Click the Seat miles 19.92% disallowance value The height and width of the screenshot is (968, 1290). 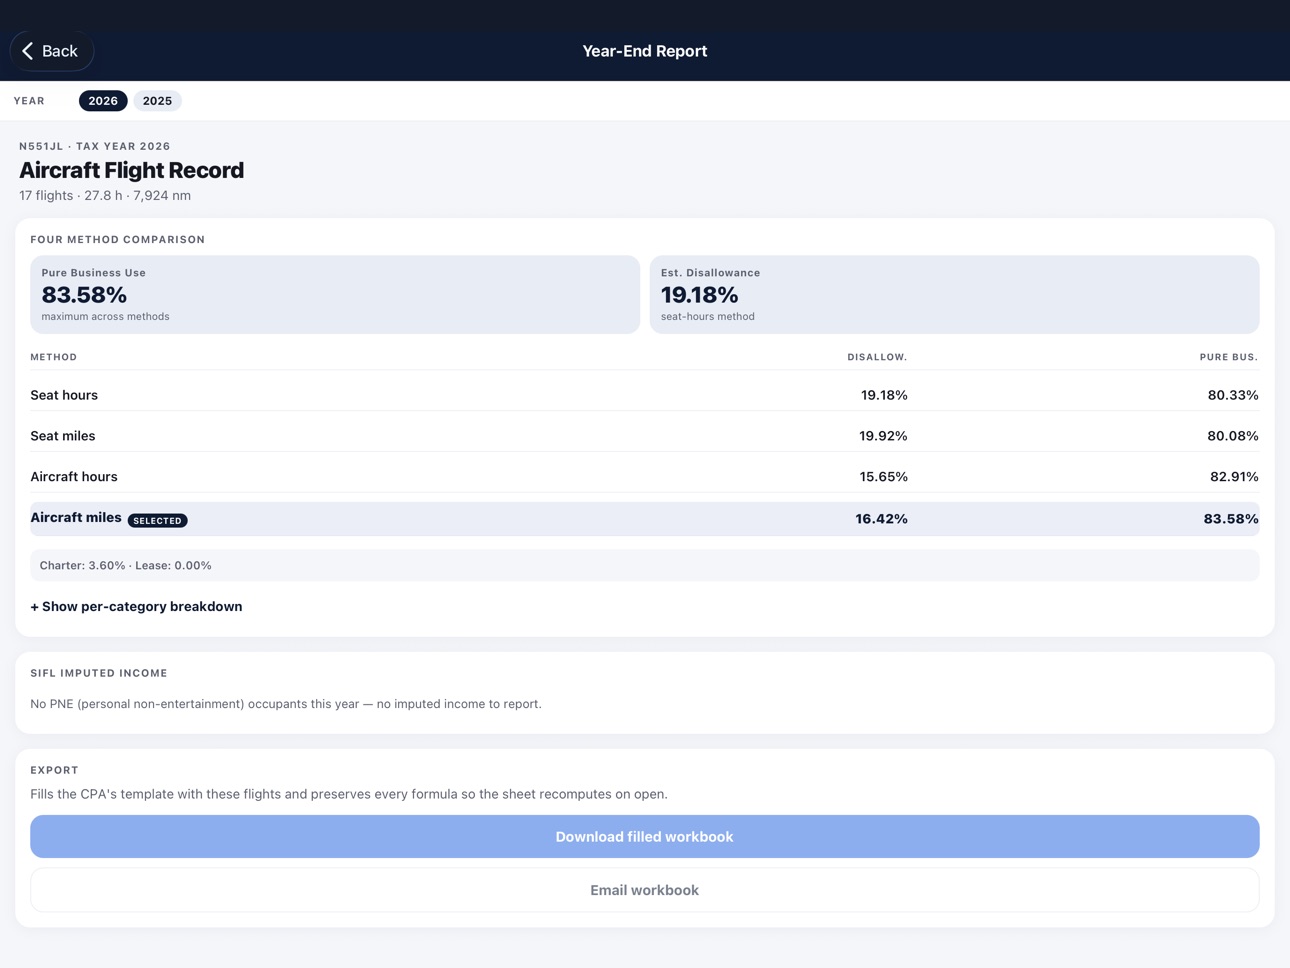click(883, 436)
